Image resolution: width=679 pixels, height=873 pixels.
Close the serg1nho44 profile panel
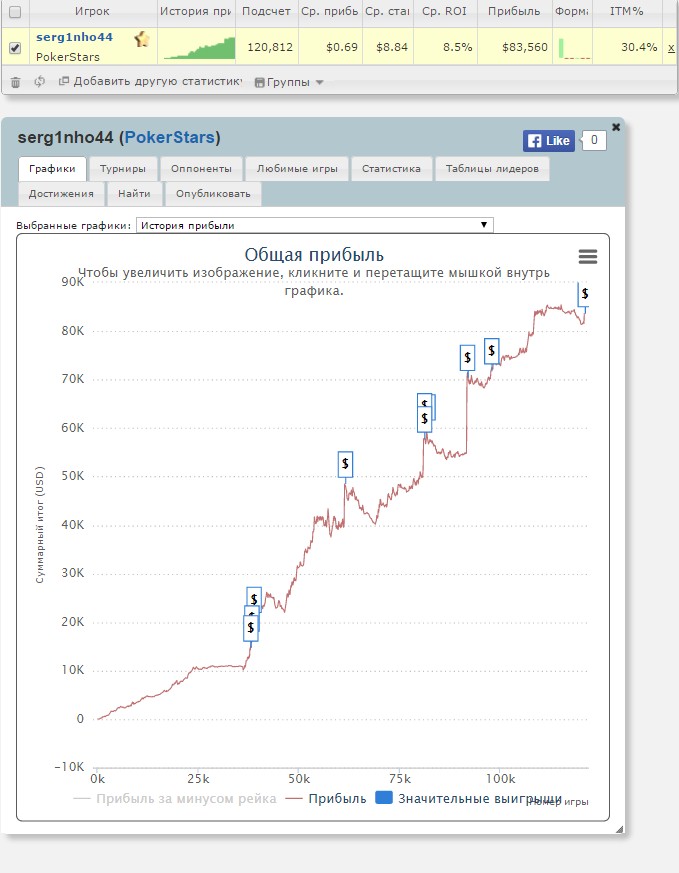point(616,127)
